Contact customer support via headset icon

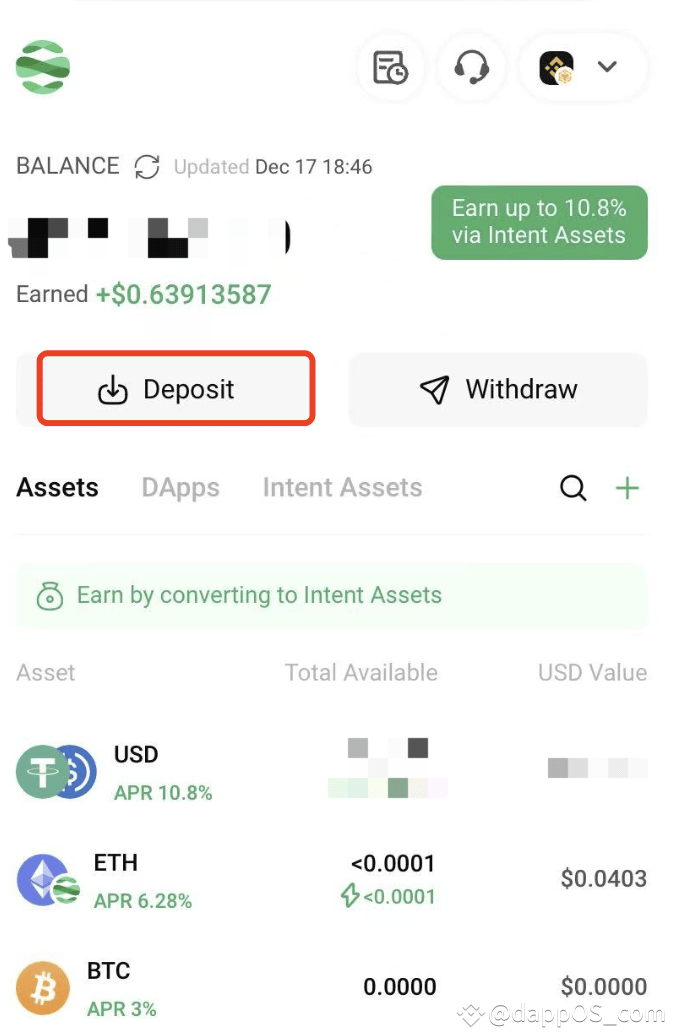(472, 67)
